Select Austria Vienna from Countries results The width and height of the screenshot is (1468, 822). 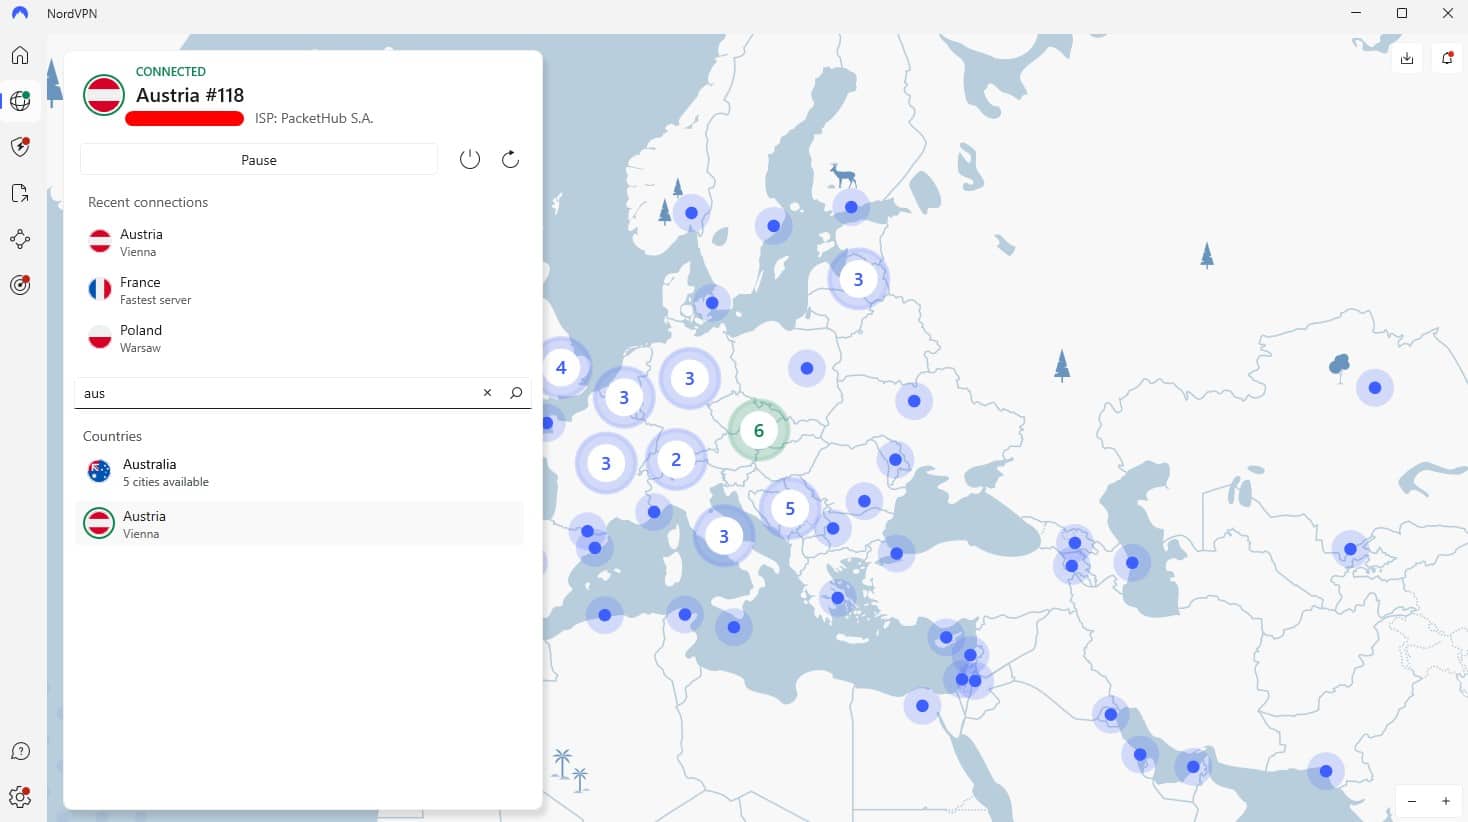pyautogui.click(x=300, y=524)
